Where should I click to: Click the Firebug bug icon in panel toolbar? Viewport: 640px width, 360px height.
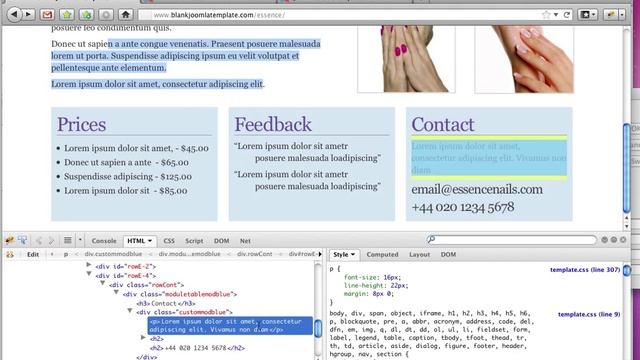pos(9,240)
